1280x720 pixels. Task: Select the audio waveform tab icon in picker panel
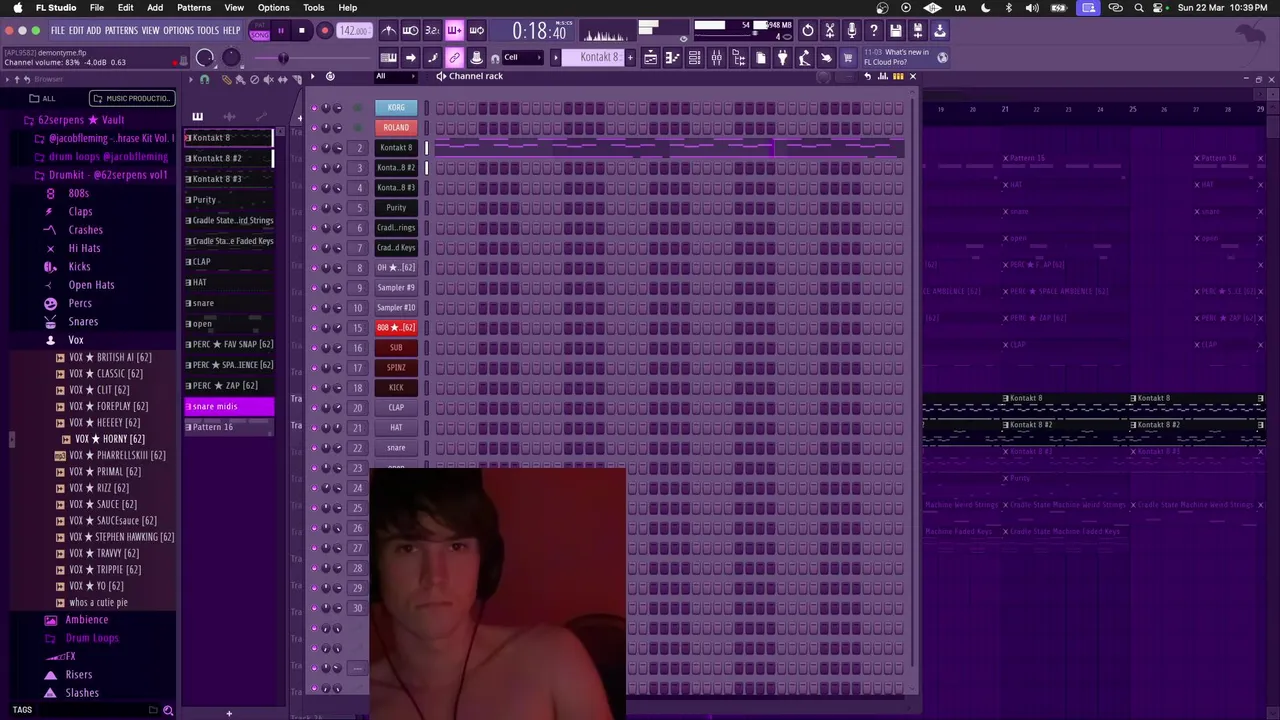(229, 117)
